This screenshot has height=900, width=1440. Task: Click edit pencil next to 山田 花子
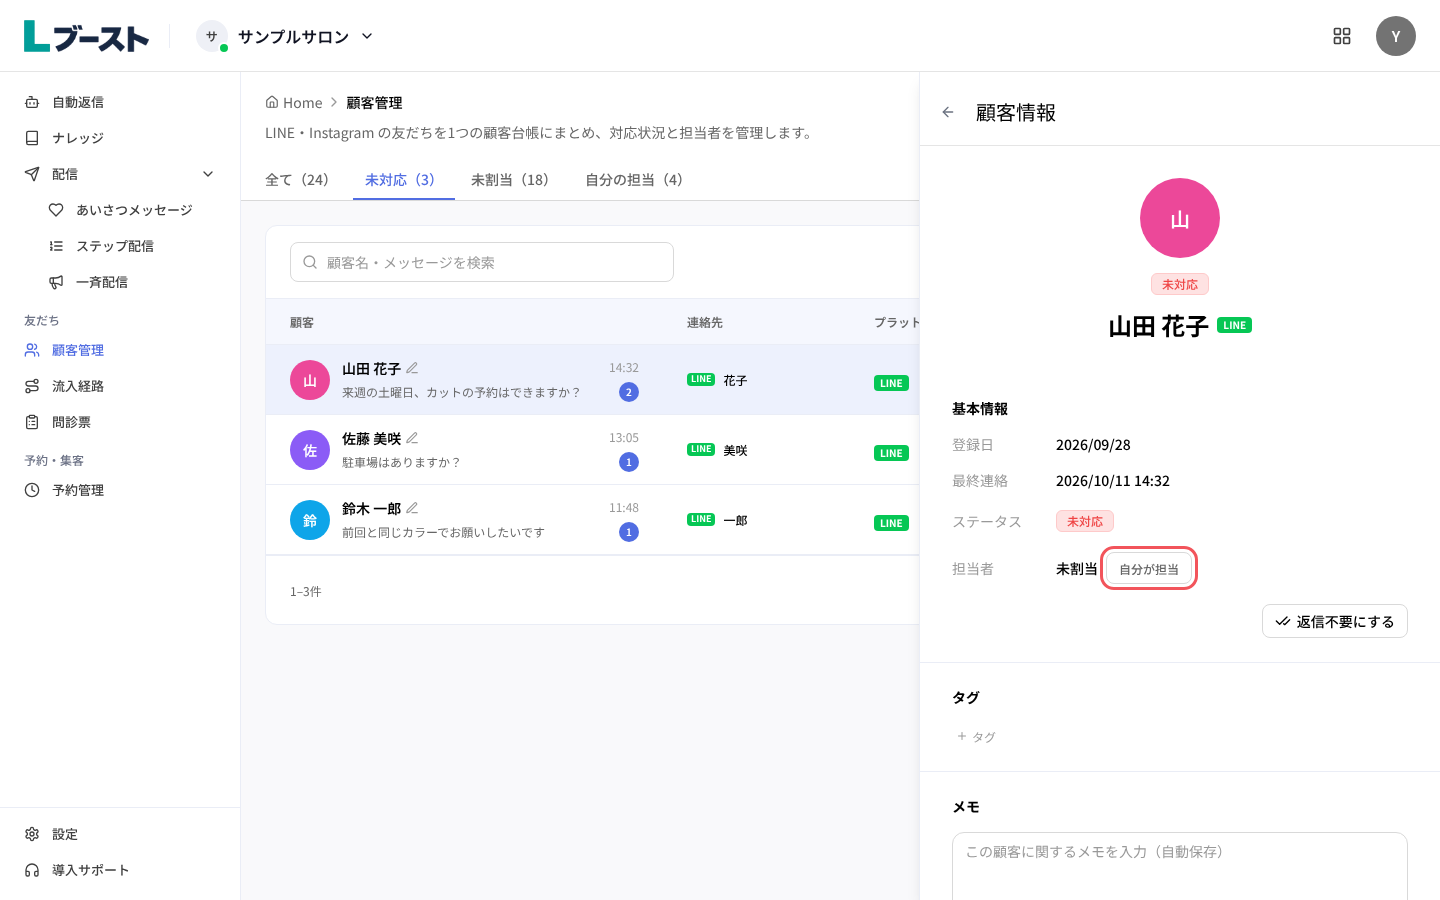click(x=412, y=368)
